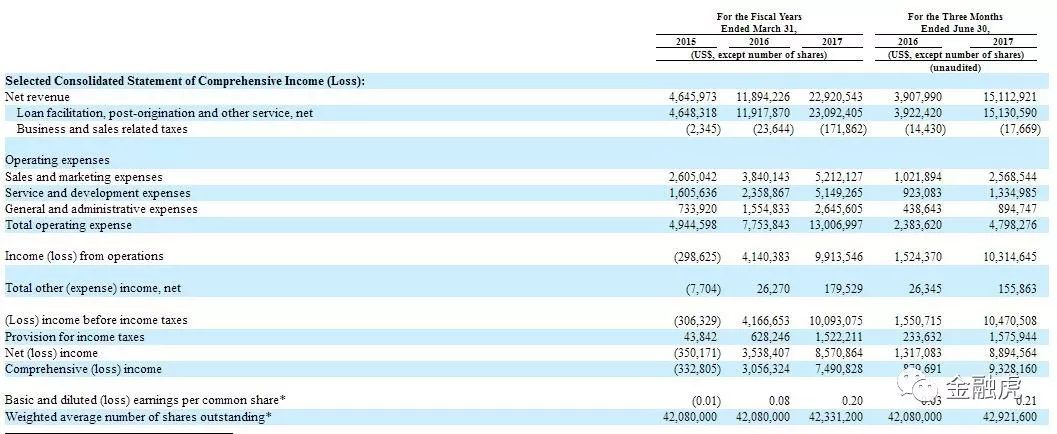Select 'Loan facilitation, post-origination and other service, net'
The image size is (1057, 434).
[164, 113]
